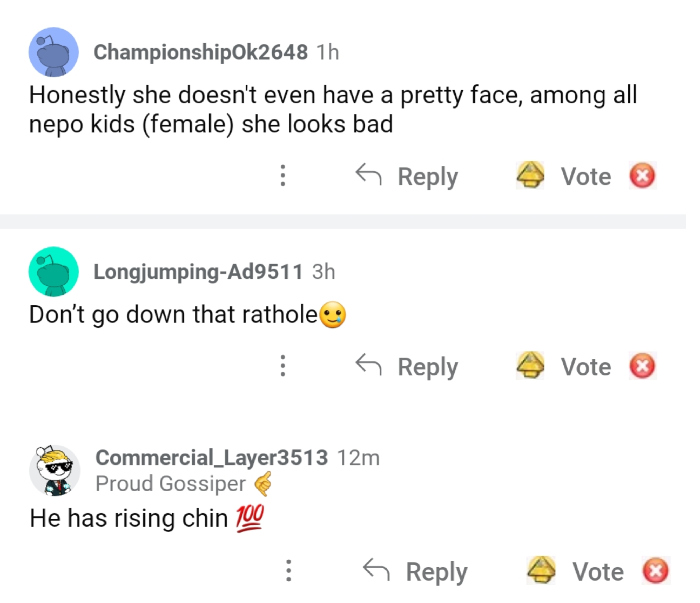Upvote Longjumping-Ad9511's comment with the yellow arrow
700x603 pixels.
(530, 367)
